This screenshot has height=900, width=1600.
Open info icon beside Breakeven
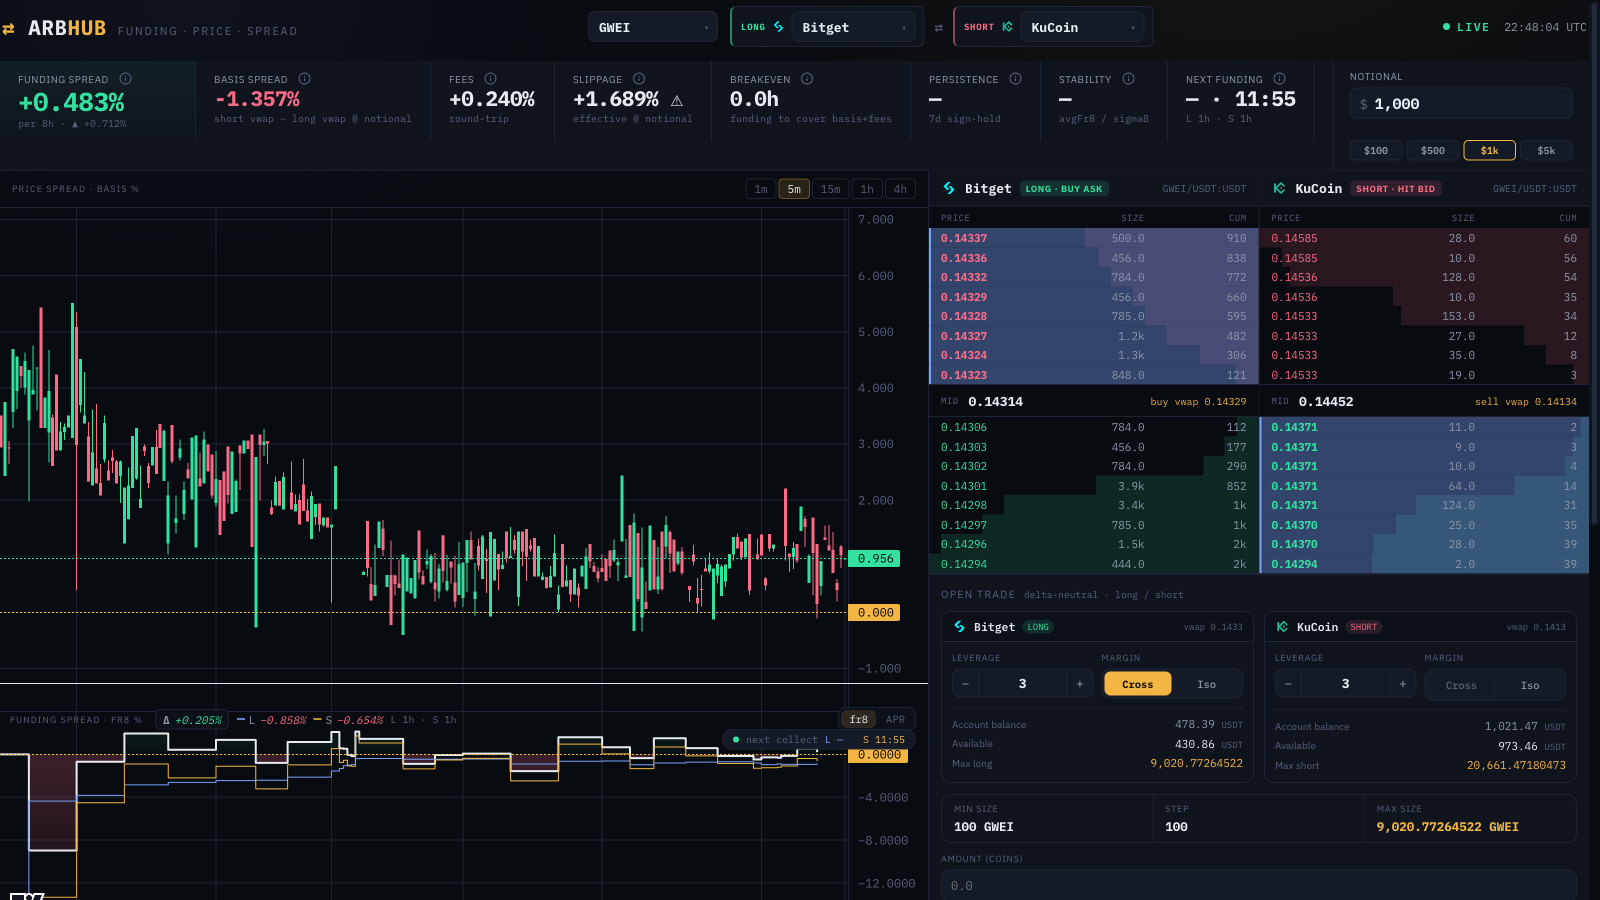point(807,78)
